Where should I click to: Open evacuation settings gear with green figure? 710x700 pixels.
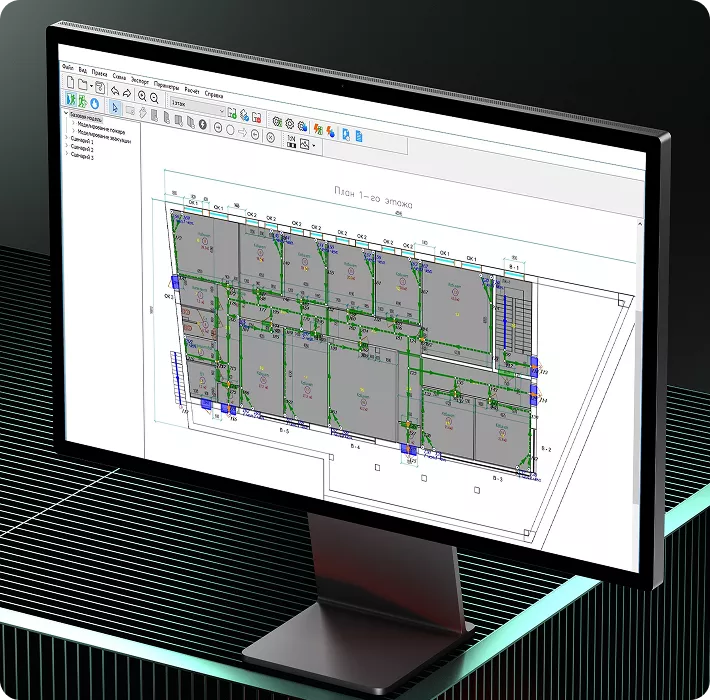coord(277,121)
